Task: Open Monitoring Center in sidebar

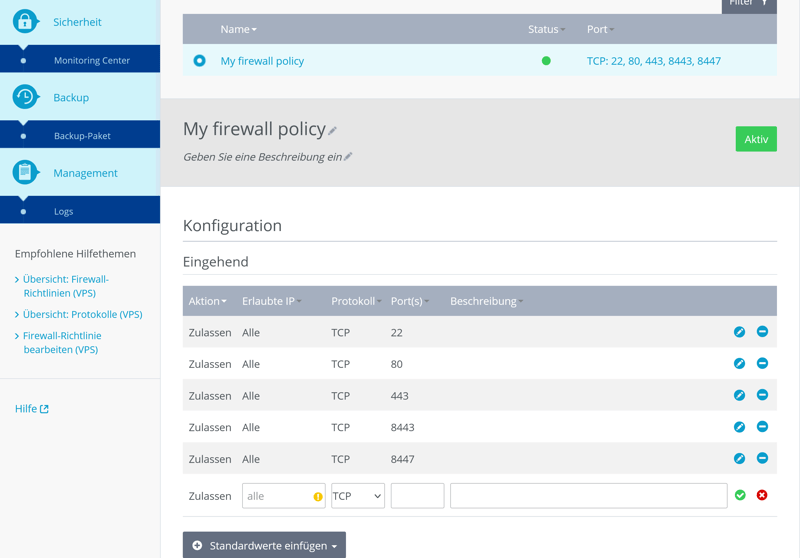Action: [92, 60]
